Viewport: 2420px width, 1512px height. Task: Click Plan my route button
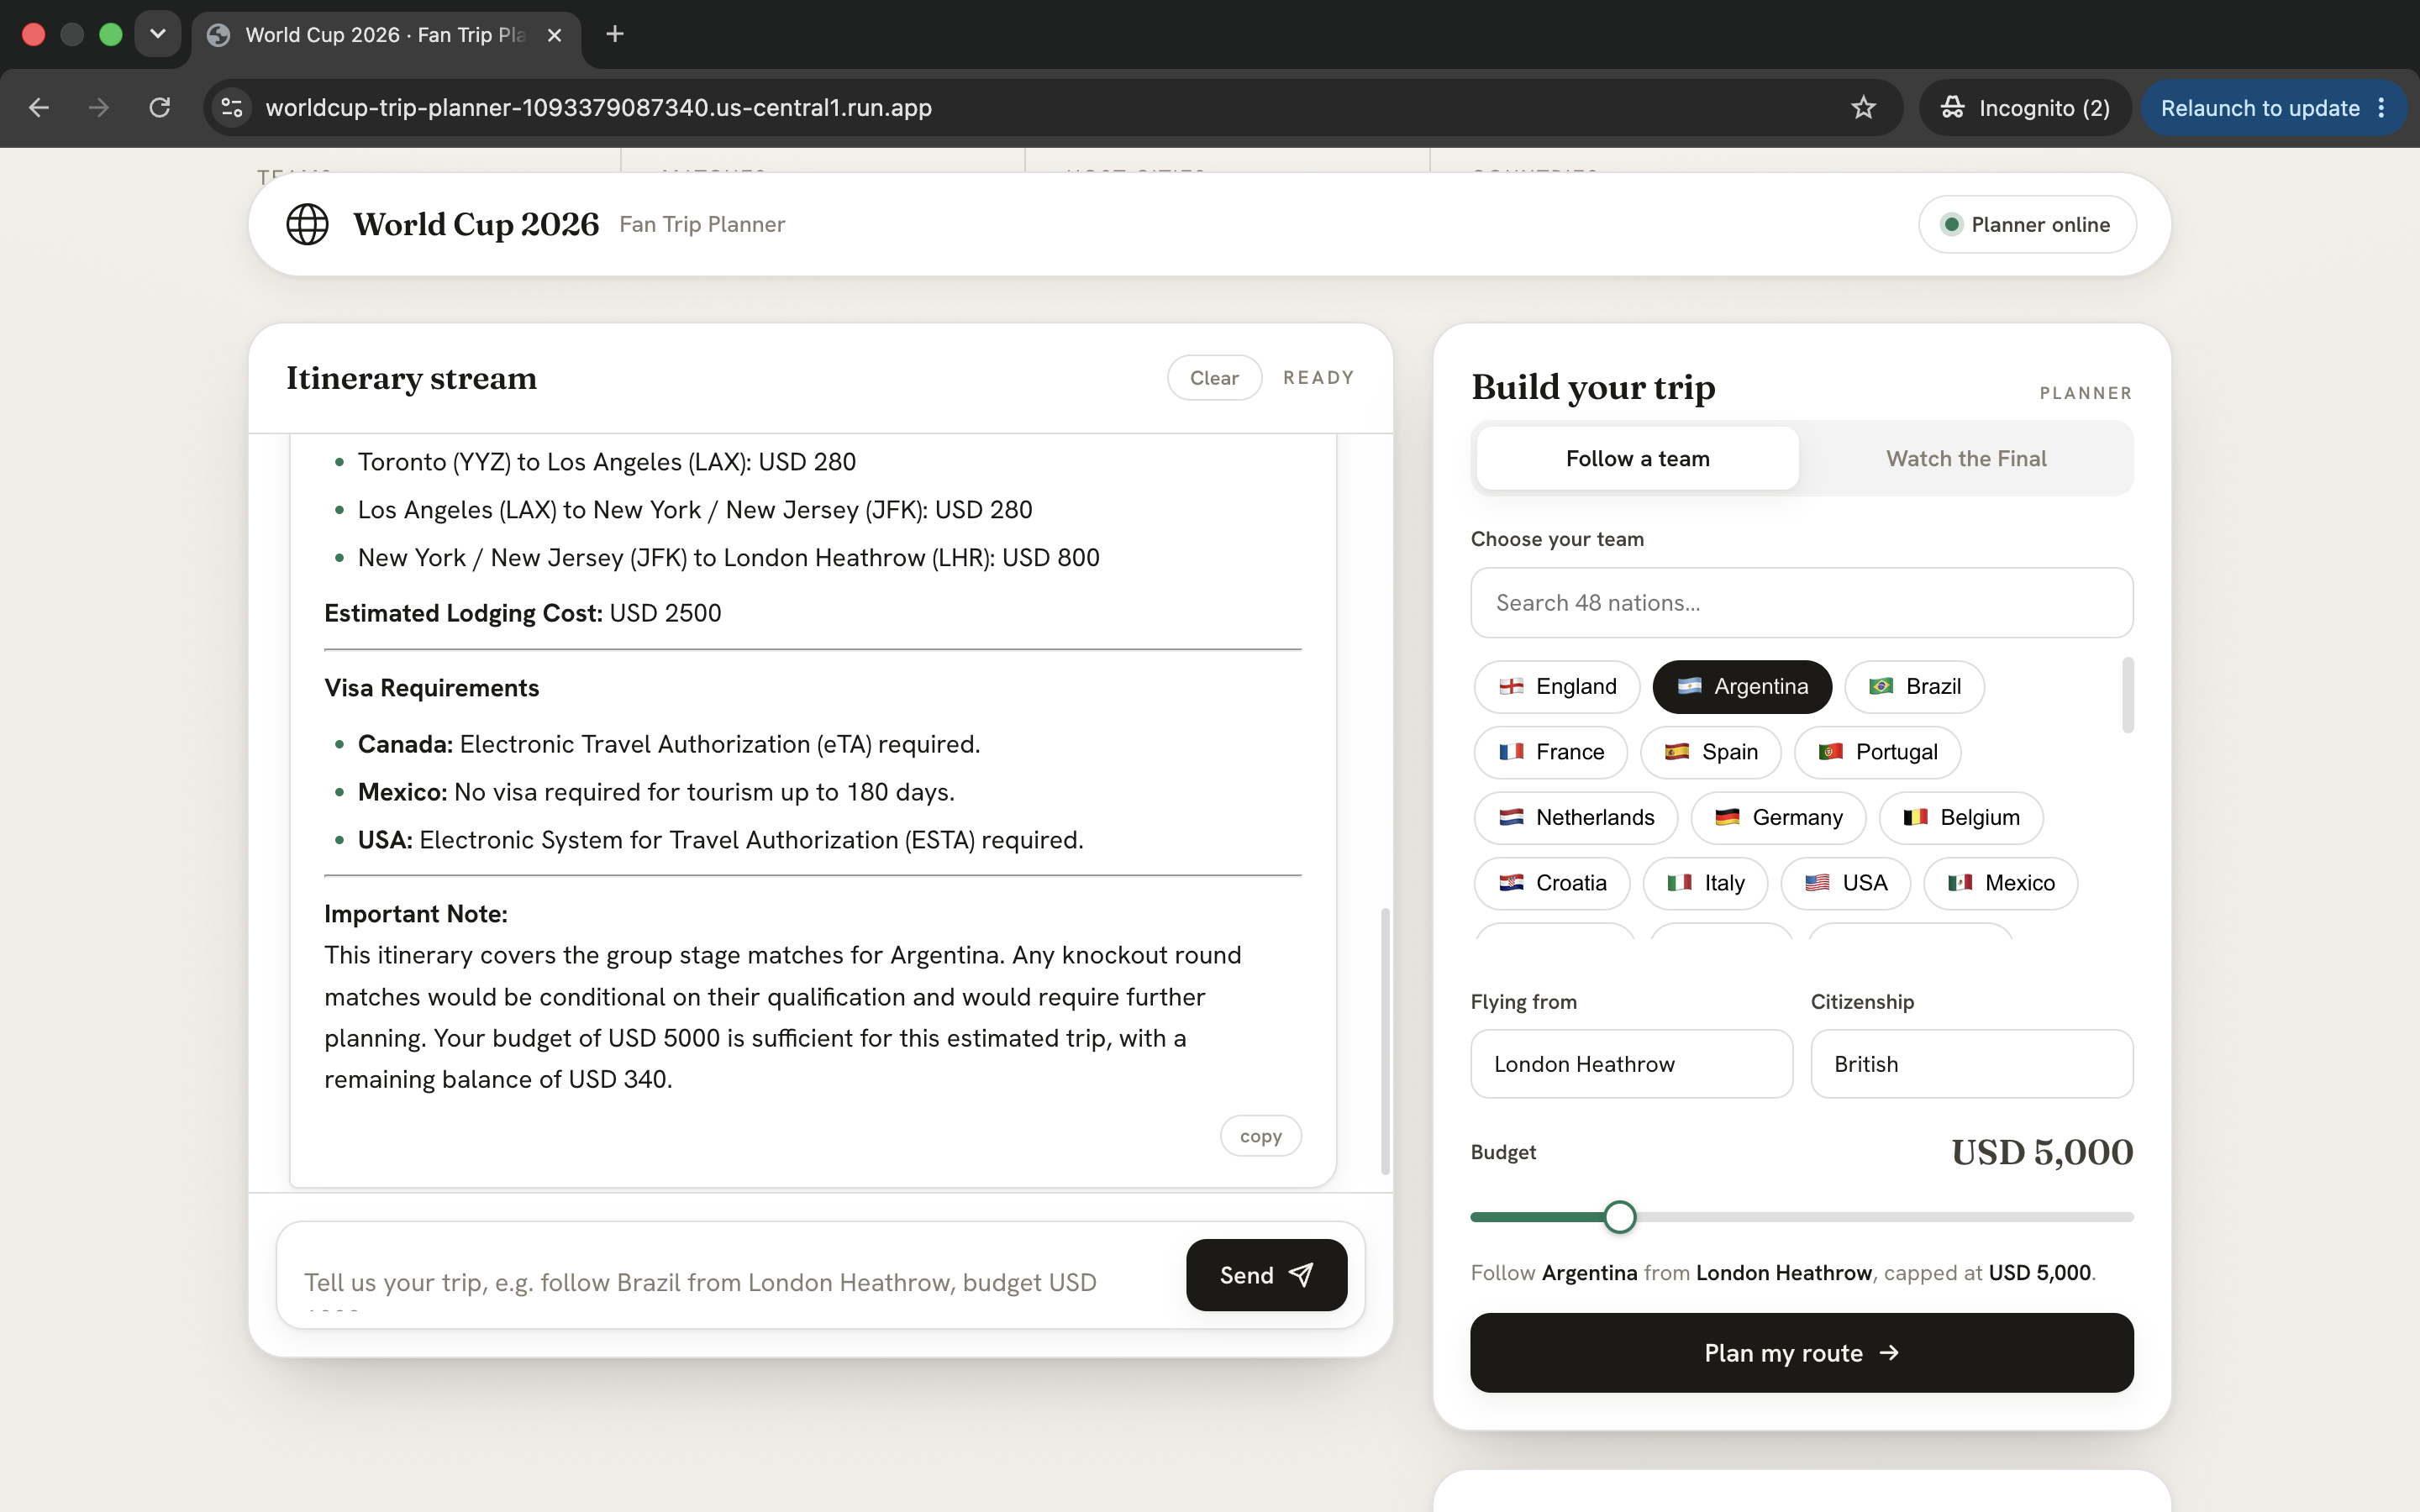tap(1801, 1353)
